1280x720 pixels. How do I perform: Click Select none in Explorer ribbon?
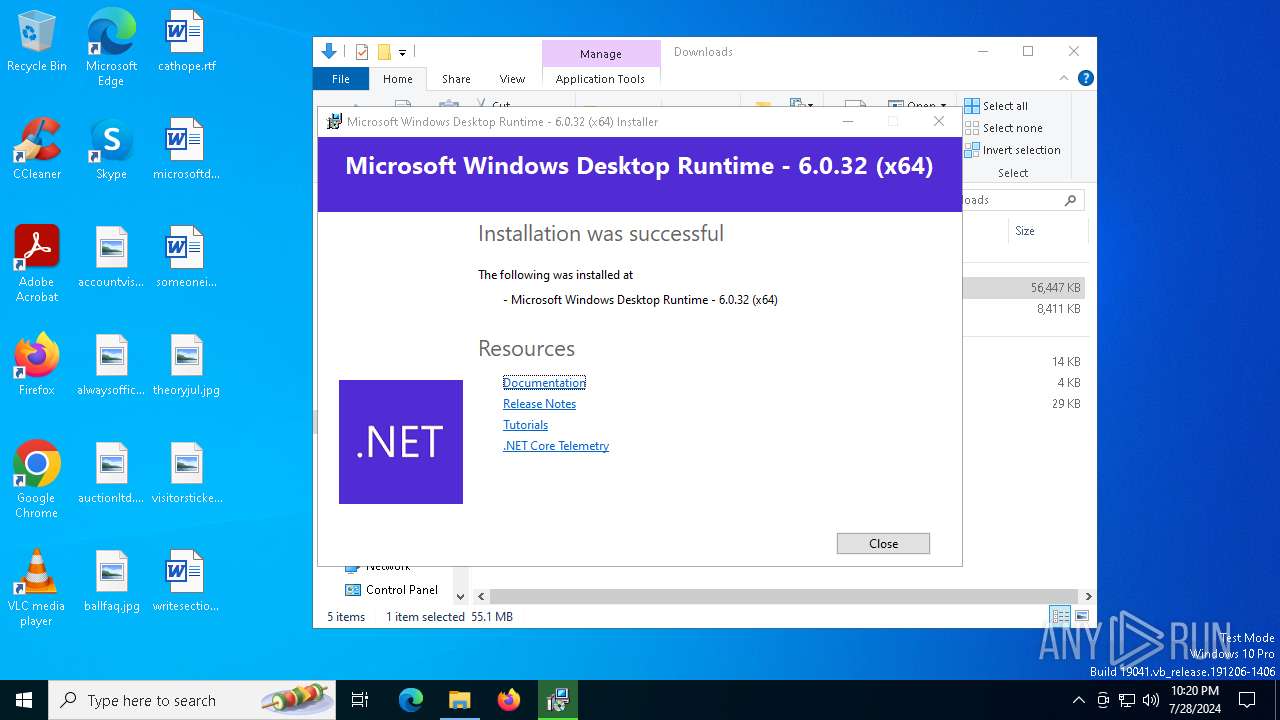tap(1003, 128)
